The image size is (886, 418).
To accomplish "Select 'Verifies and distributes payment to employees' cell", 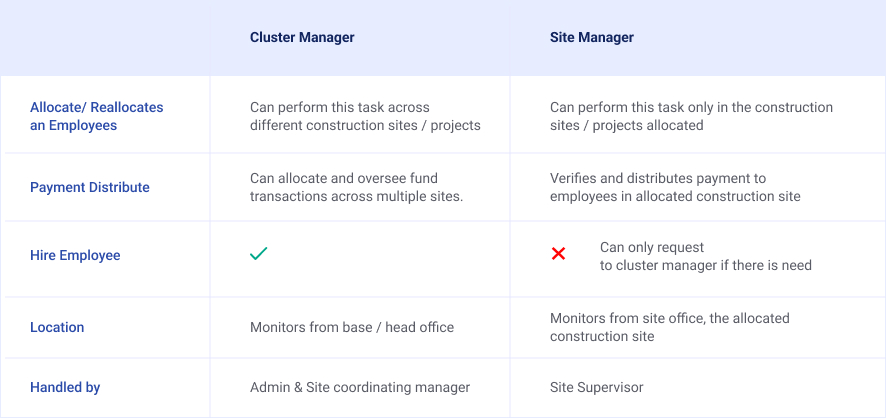I will 675,187.
